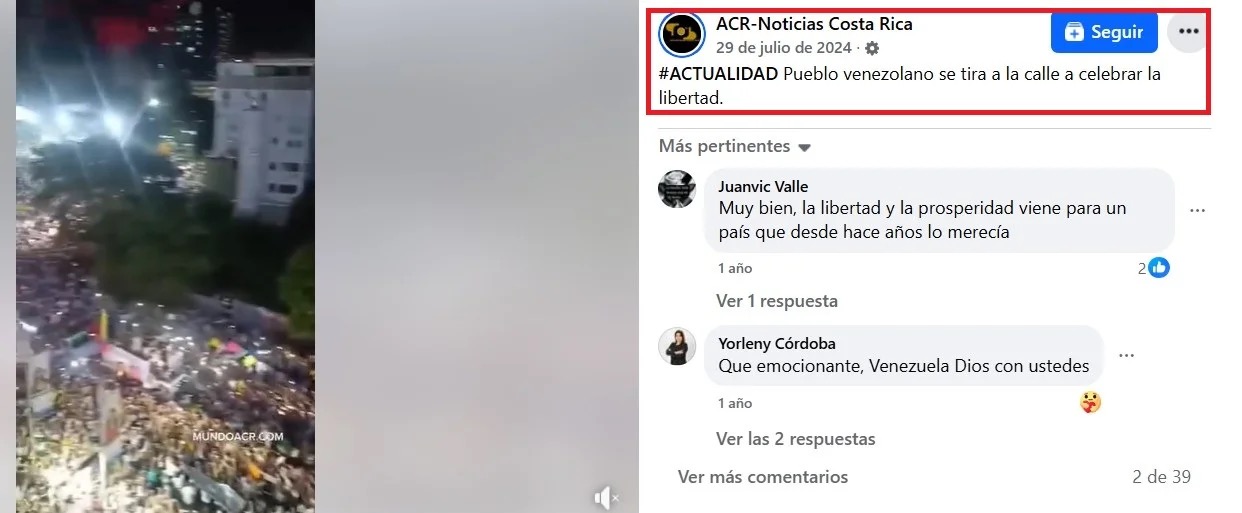
Task: Click the 29 de julio de 2024 timestamp
Action: pos(783,48)
